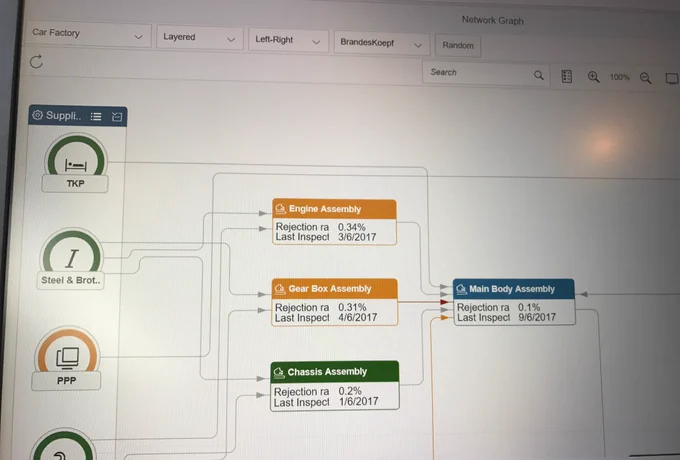Click the zoom out icon
Viewport: 680px width, 460px height.
(645, 78)
